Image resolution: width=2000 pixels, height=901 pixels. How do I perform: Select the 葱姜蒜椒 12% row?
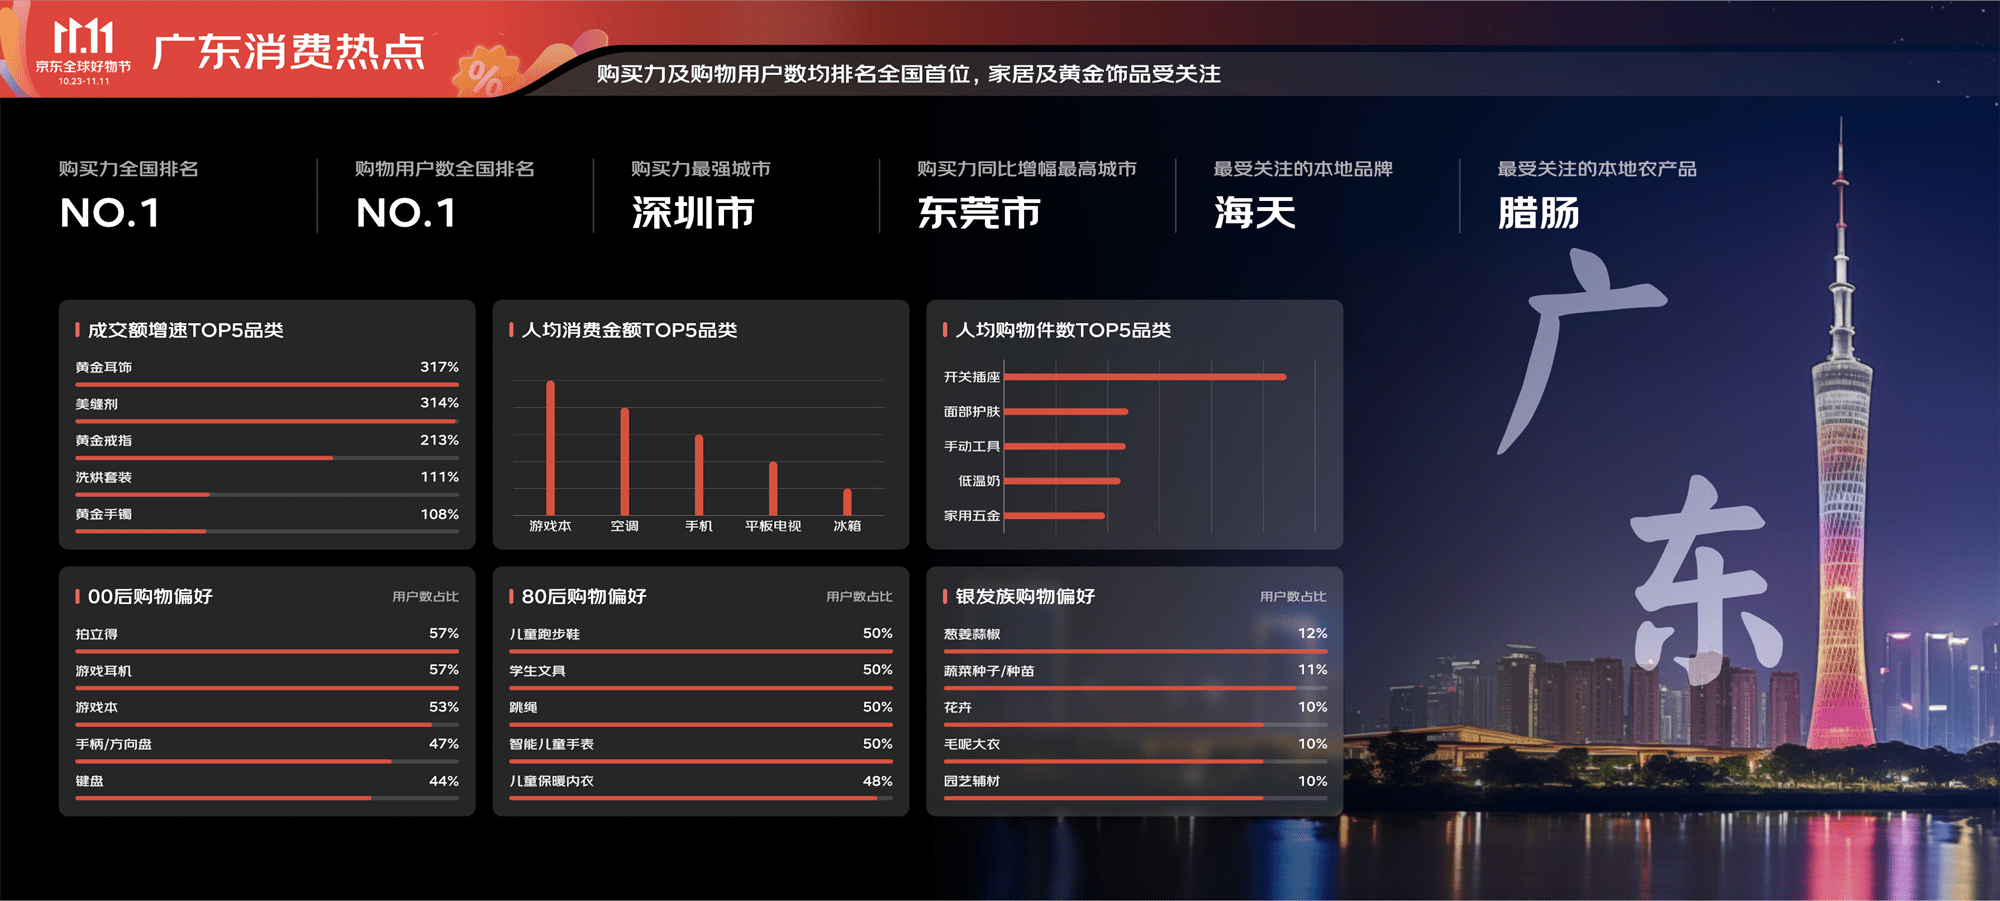[x=1134, y=634]
